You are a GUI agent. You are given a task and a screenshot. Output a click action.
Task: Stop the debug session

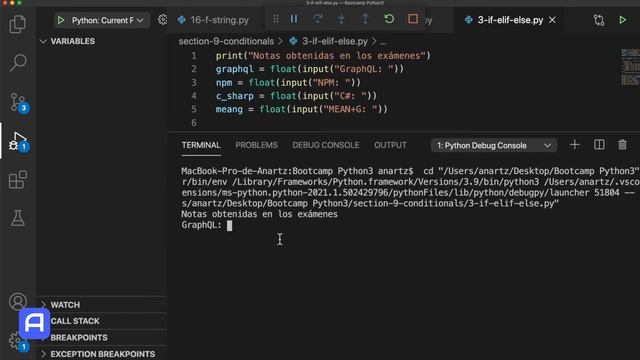pyautogui.click(x=413, y=19)
